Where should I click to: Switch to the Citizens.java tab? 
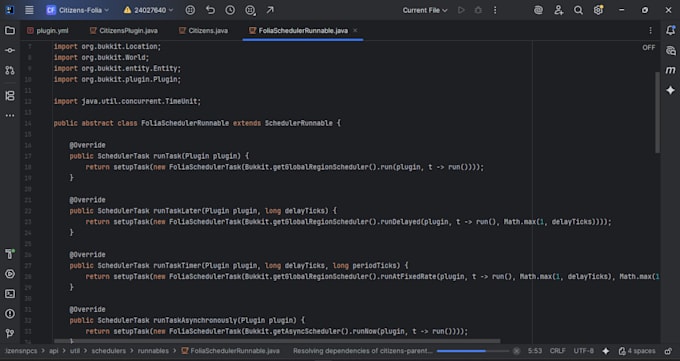coord(203,30)
